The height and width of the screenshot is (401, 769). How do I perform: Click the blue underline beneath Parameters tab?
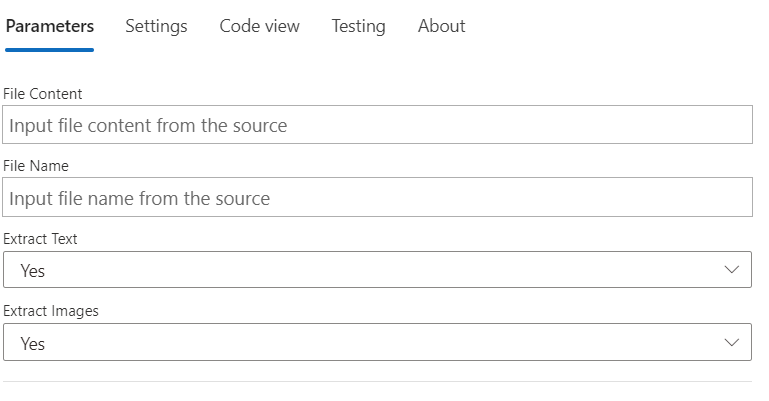pos(50,49)
